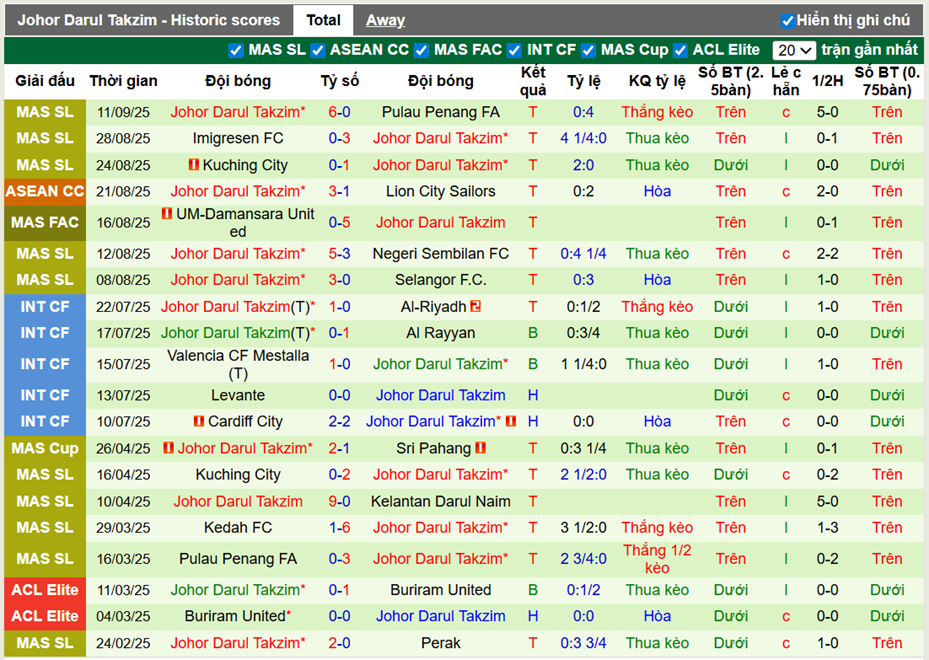The image size is (929, 660).
Task: Open Lion City Sailors team page
Action: click(440, 191)
